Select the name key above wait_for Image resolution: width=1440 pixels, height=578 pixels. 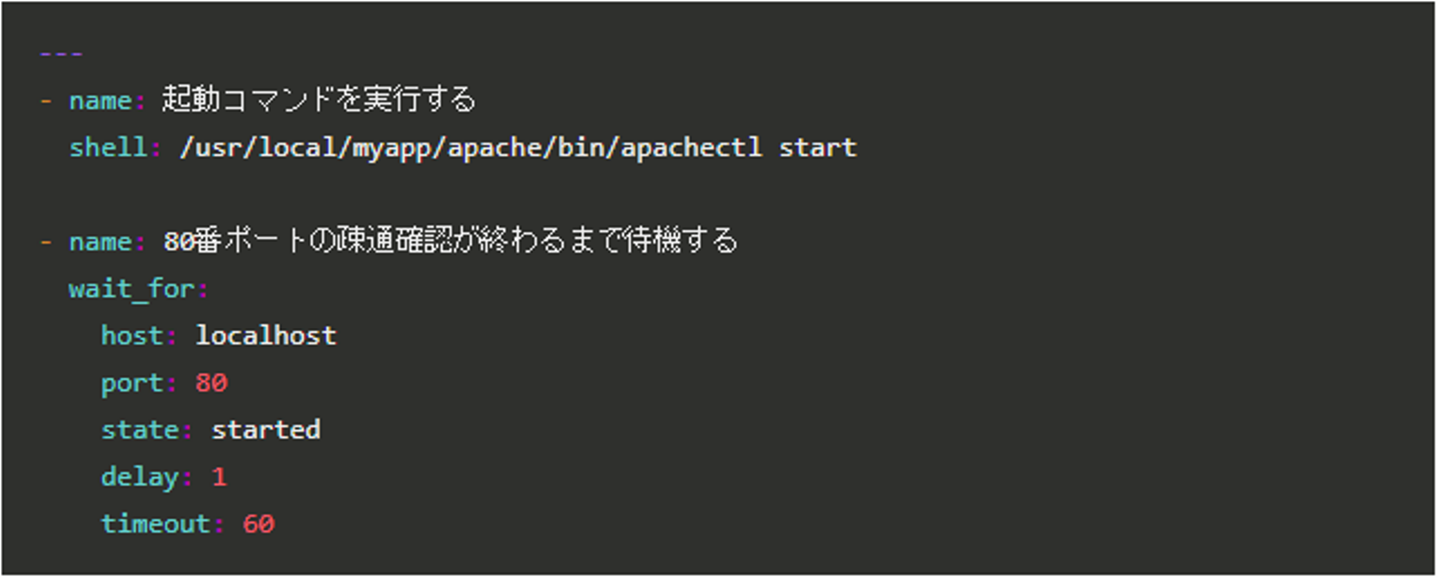[x=100, y=242]
